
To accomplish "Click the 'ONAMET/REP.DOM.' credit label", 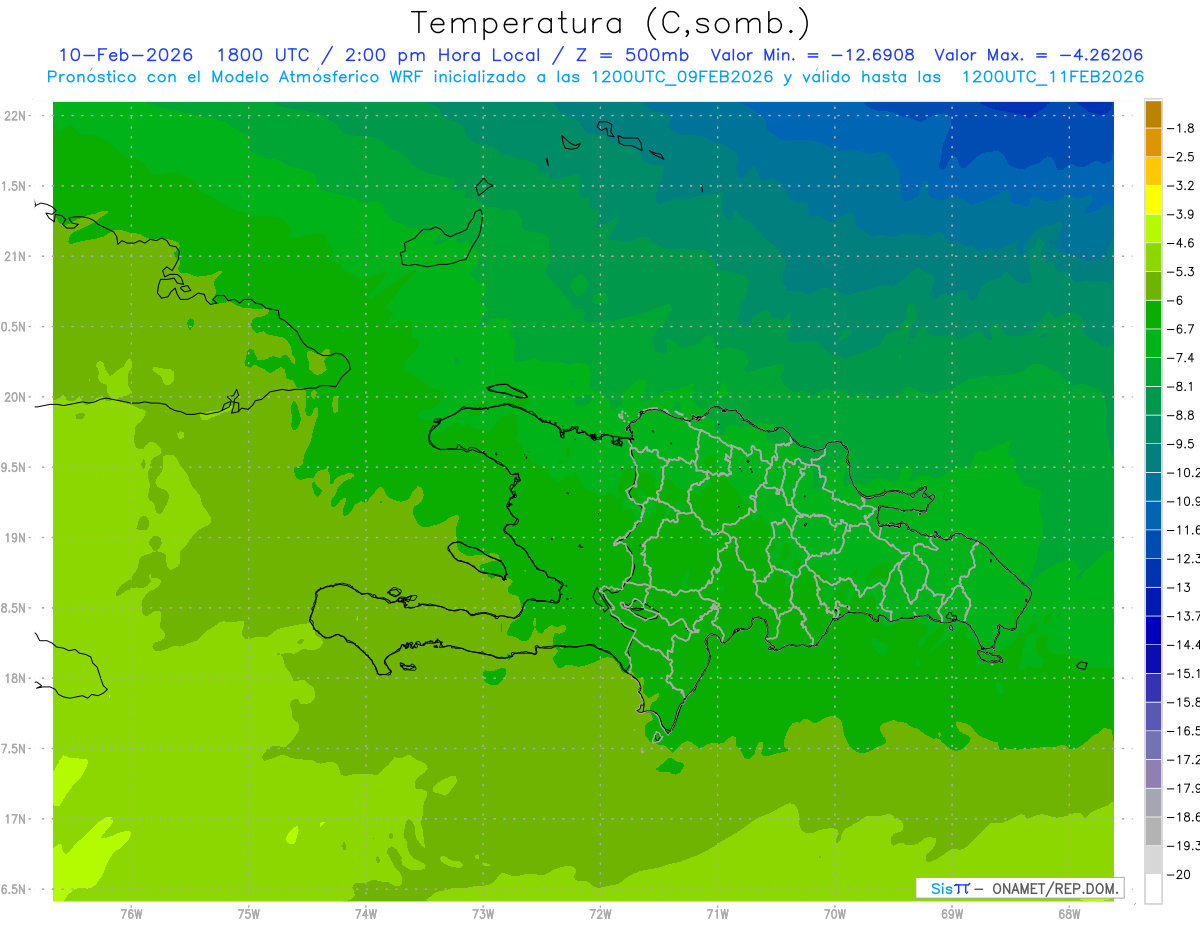I will click(x=1055, y=888).
